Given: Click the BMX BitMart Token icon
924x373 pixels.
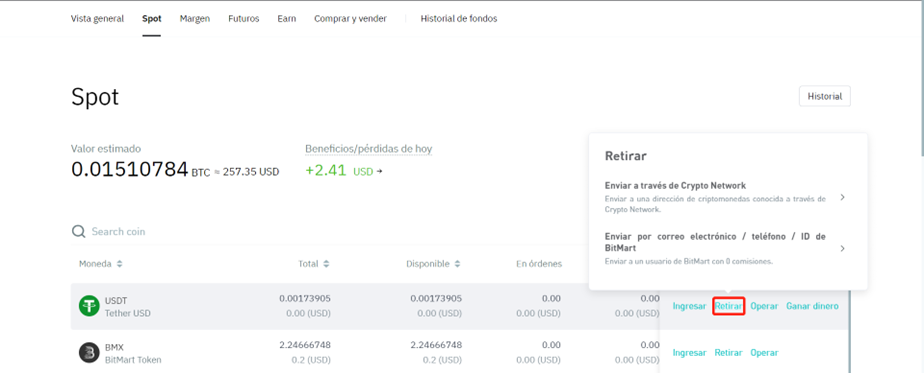Looking at the screenshot, I should (x=89, y=352).
